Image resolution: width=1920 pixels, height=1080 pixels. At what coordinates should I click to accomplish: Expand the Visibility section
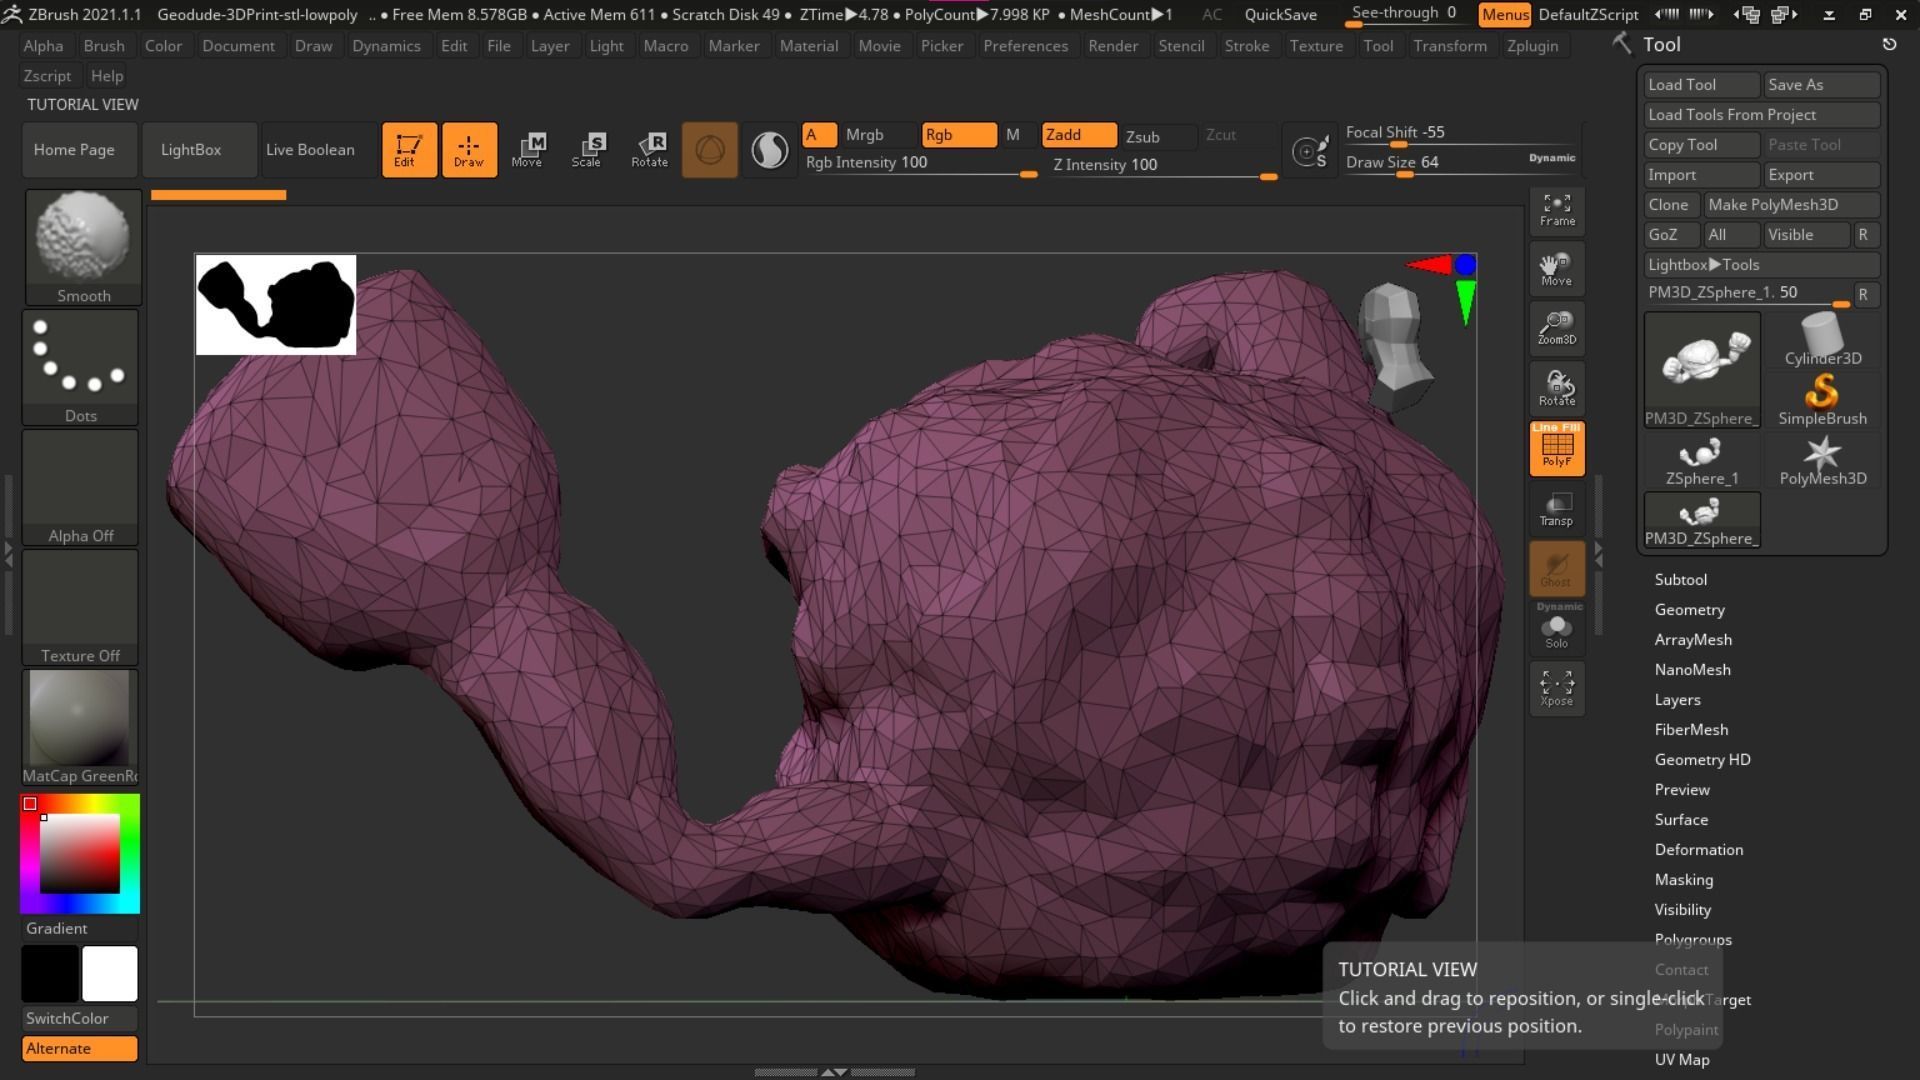[x=1682, y=909]
